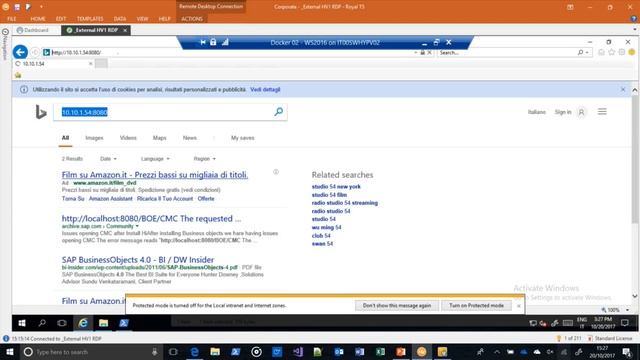The image size is (640, 360).
Task: Click local Windows Start button
Action: point(9,351)
